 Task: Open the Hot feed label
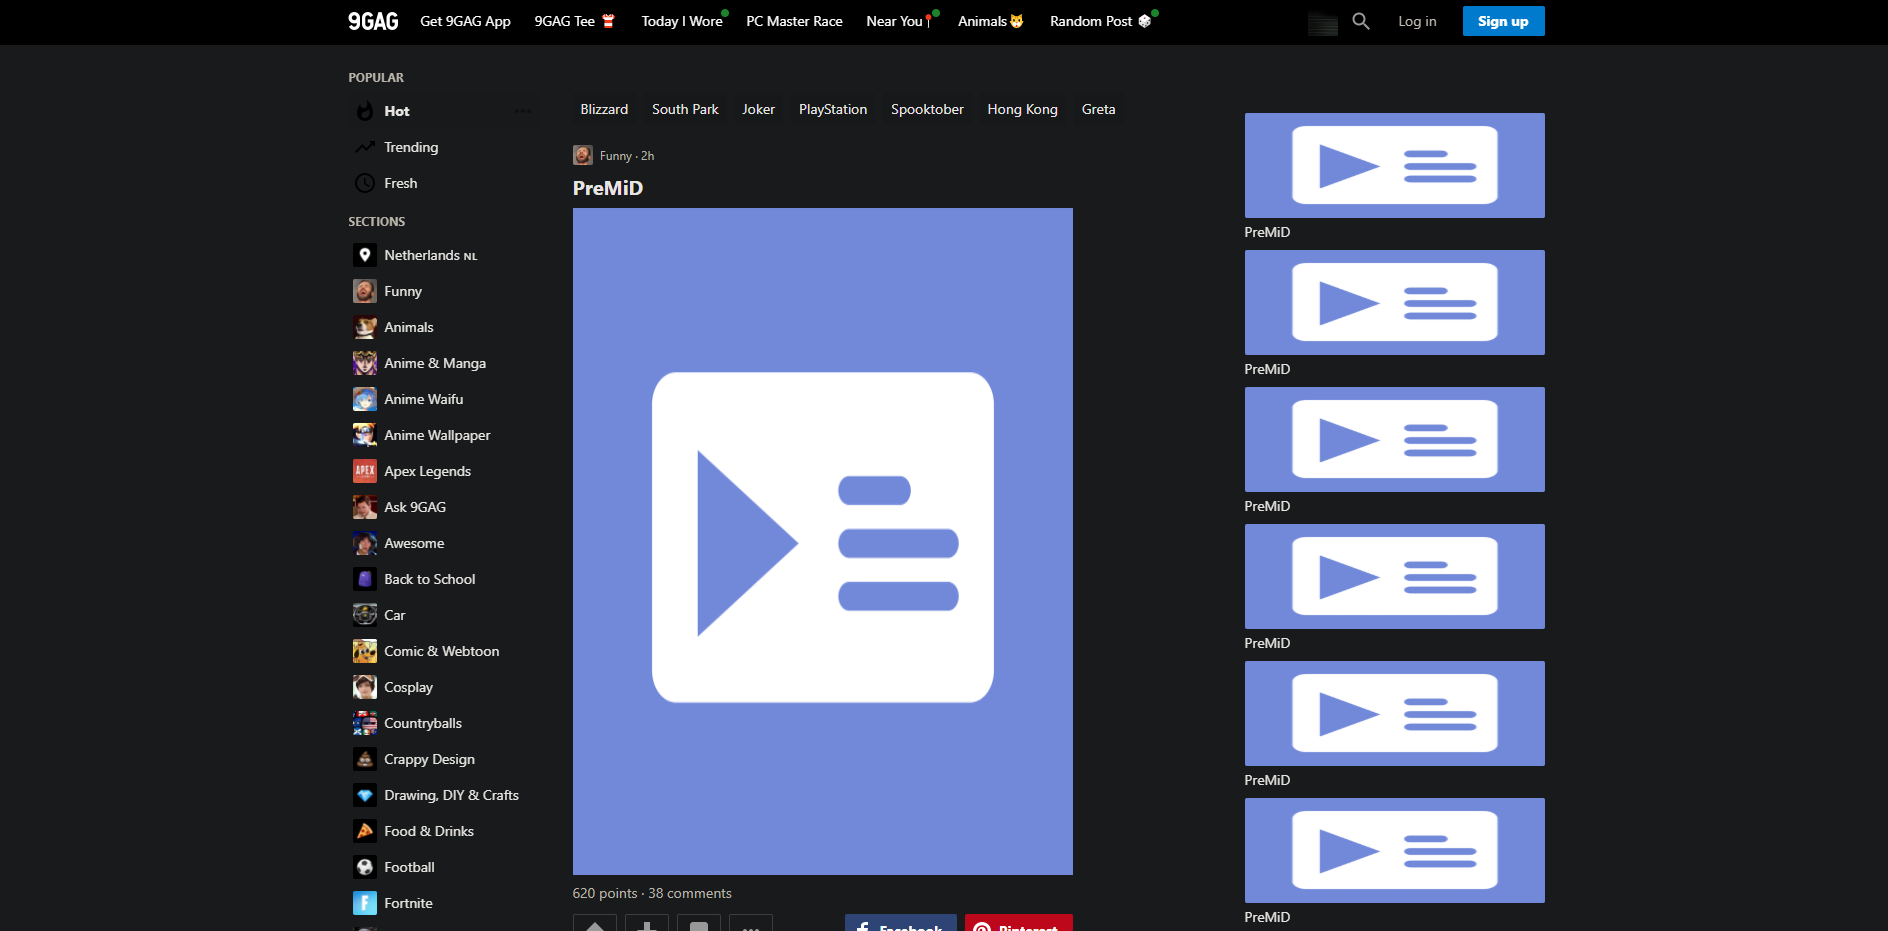397,111
